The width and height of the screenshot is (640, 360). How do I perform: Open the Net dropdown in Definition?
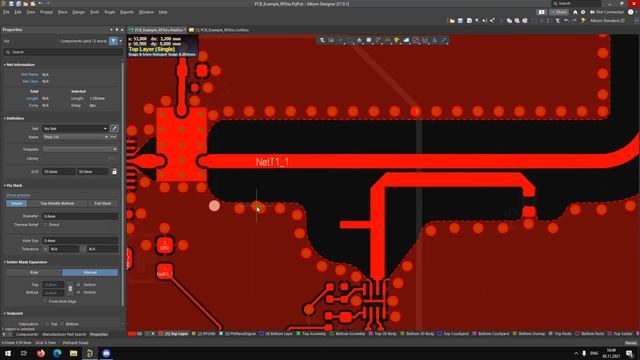pyautogui.click(x=105, y=129)
